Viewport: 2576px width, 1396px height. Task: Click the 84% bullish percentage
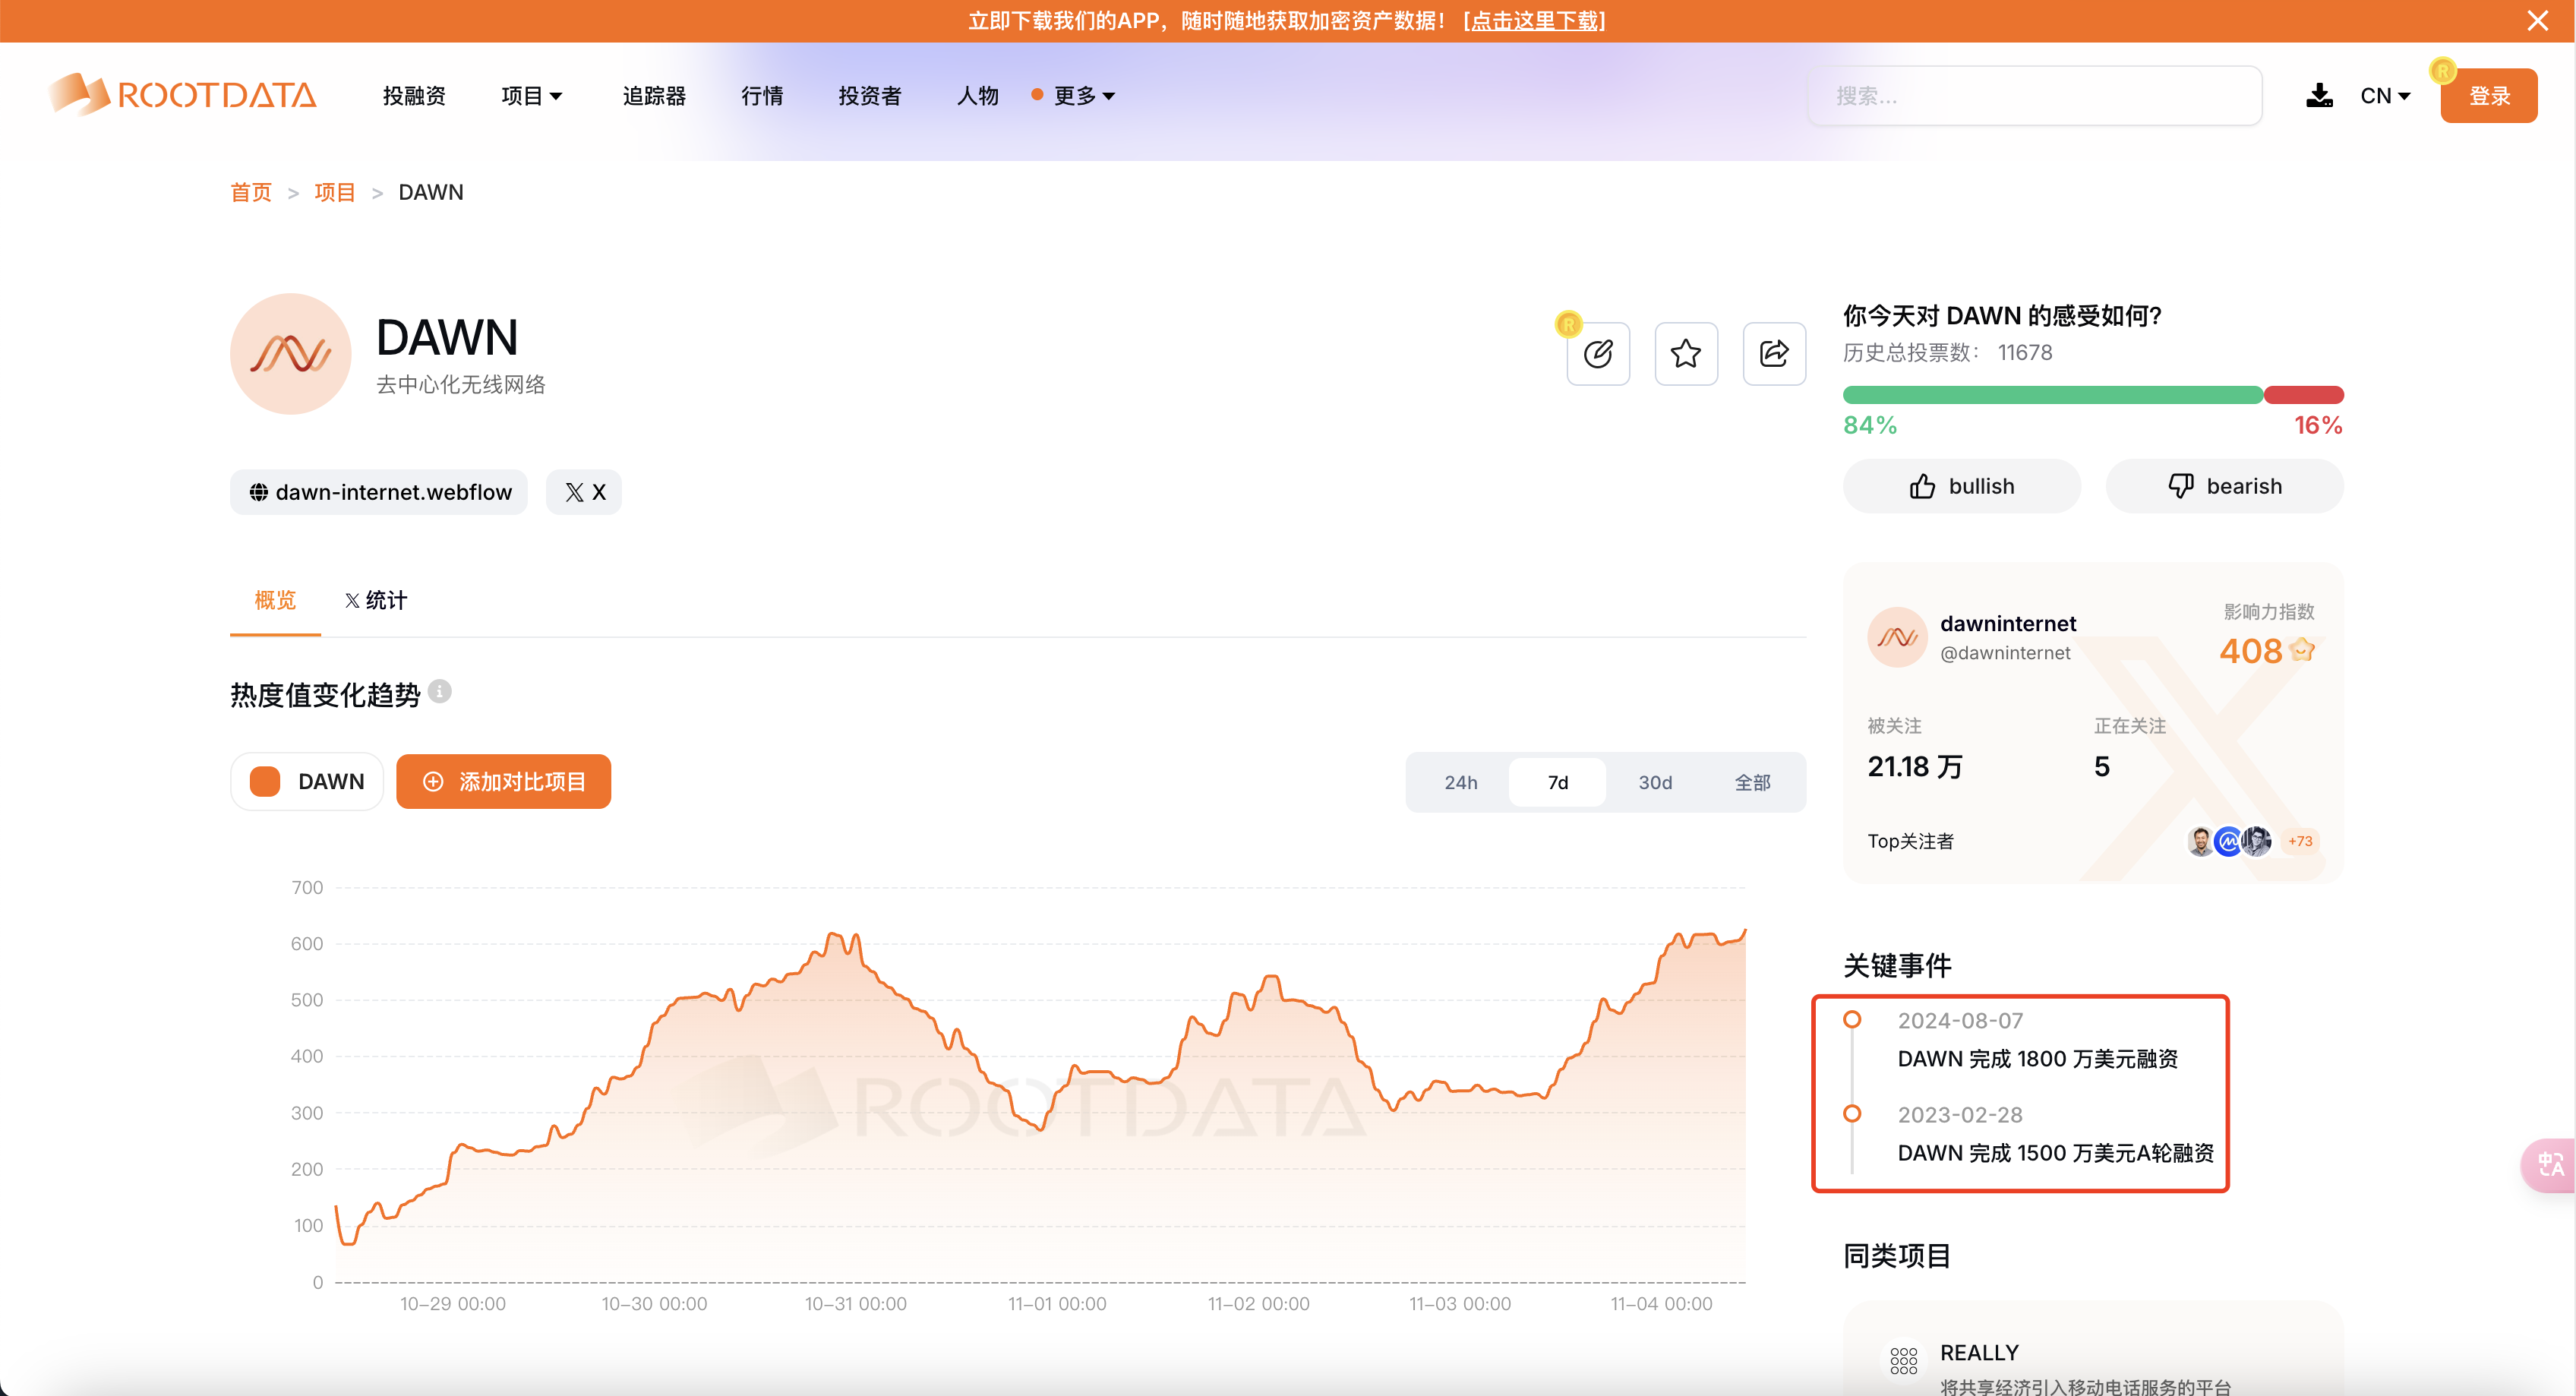pos(1869,425)
